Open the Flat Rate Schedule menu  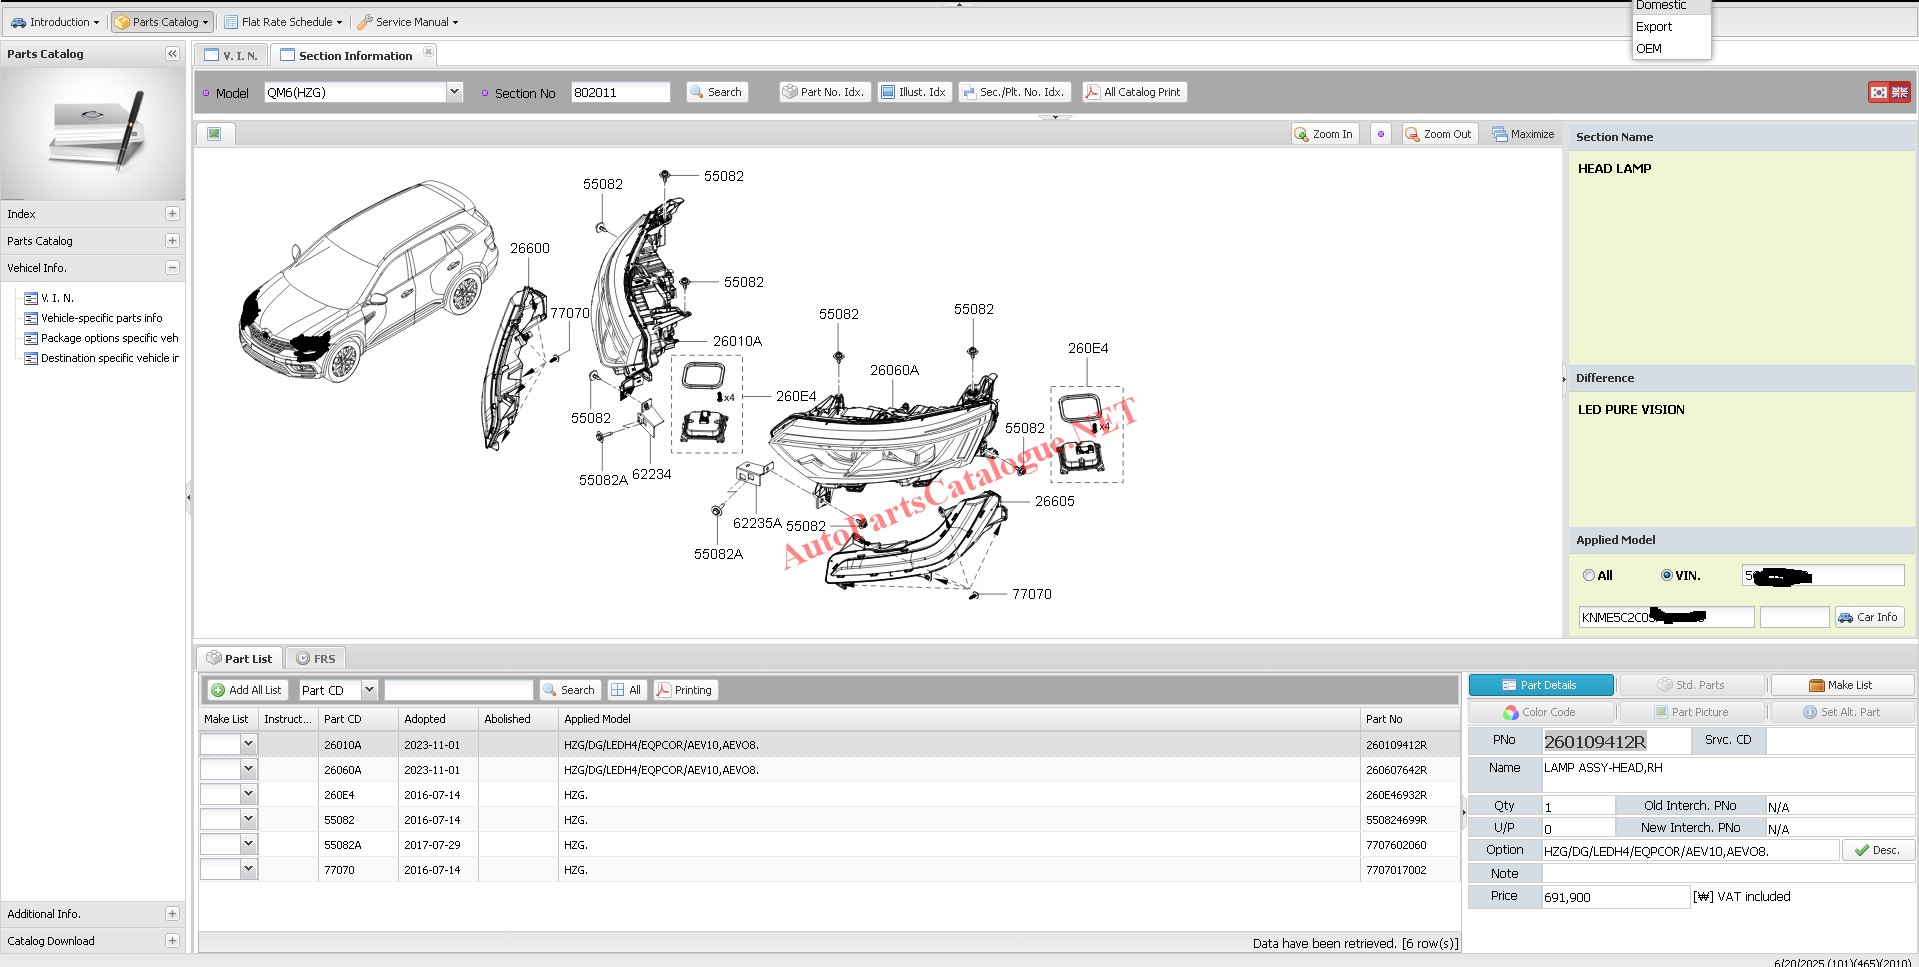(x=283, y=22)
